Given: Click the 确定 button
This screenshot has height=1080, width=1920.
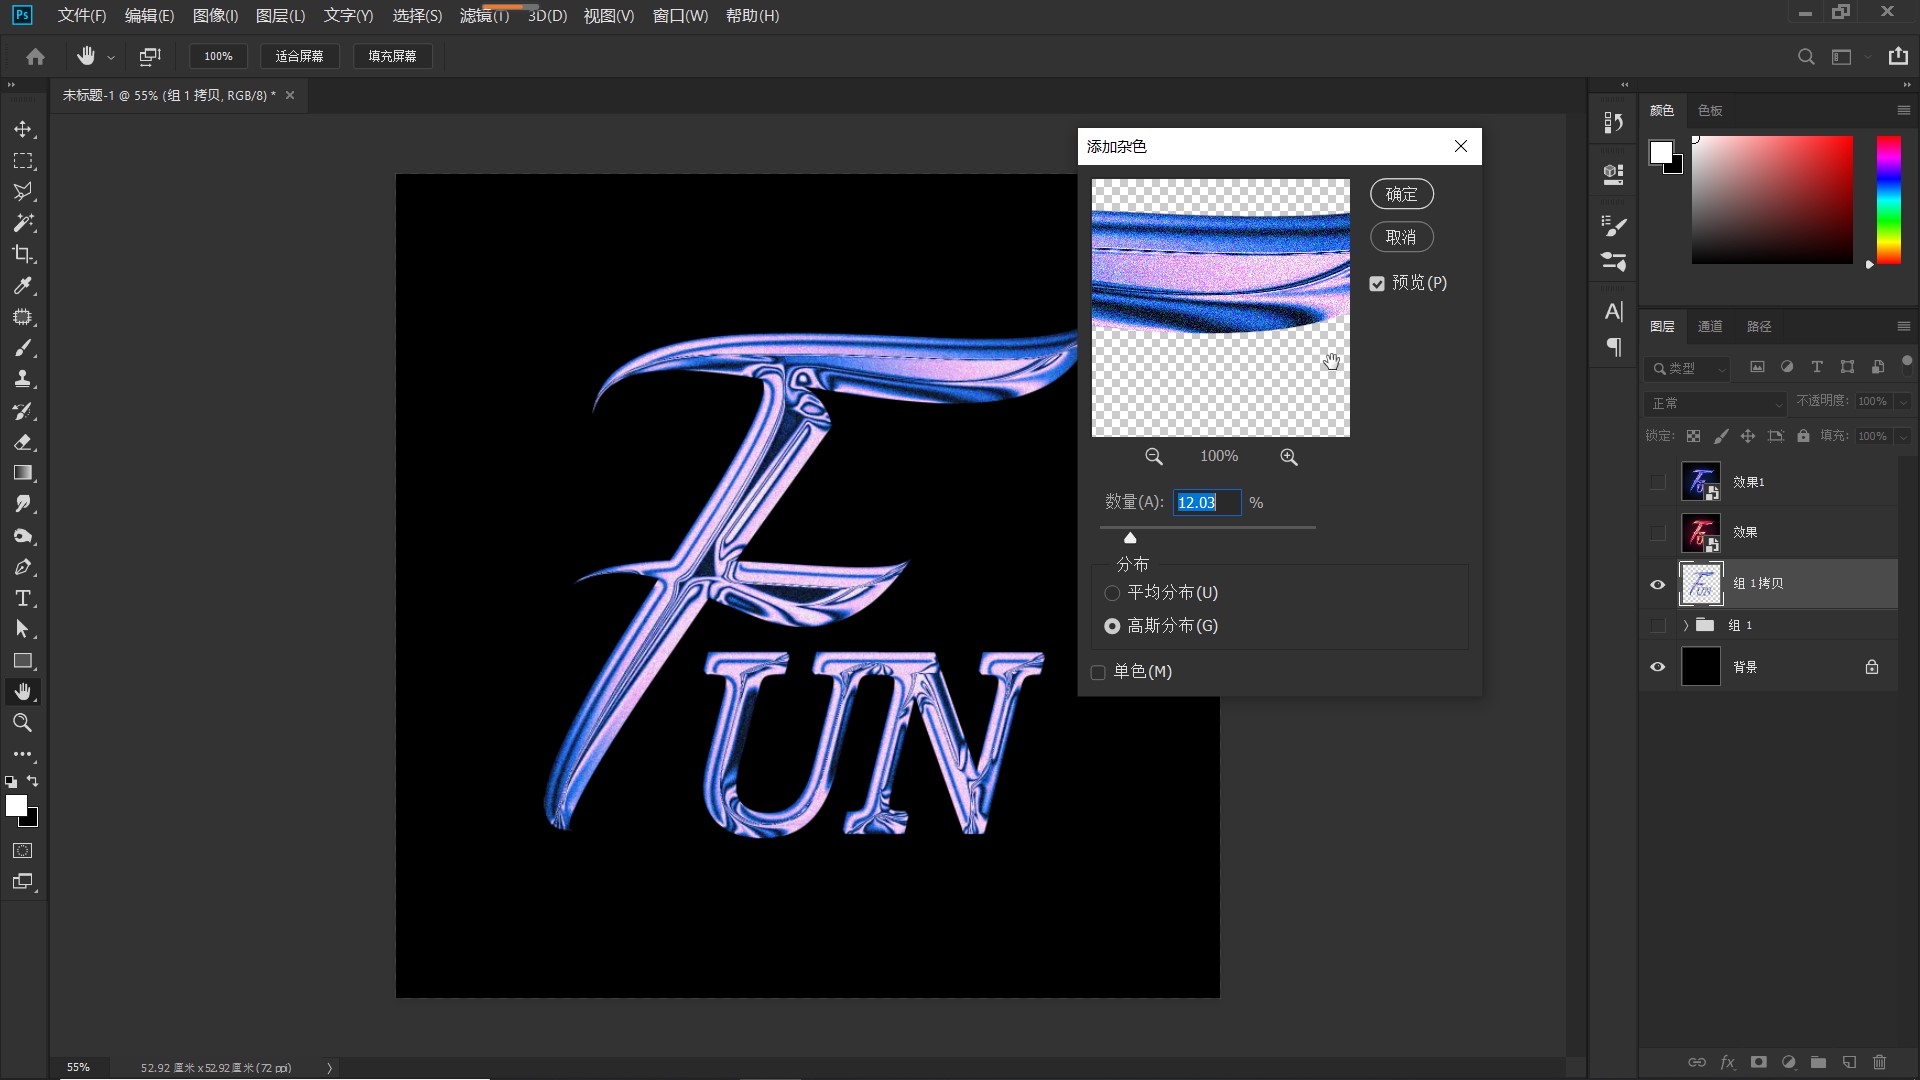Looking at the screenshot, I should pos(1401,194).
